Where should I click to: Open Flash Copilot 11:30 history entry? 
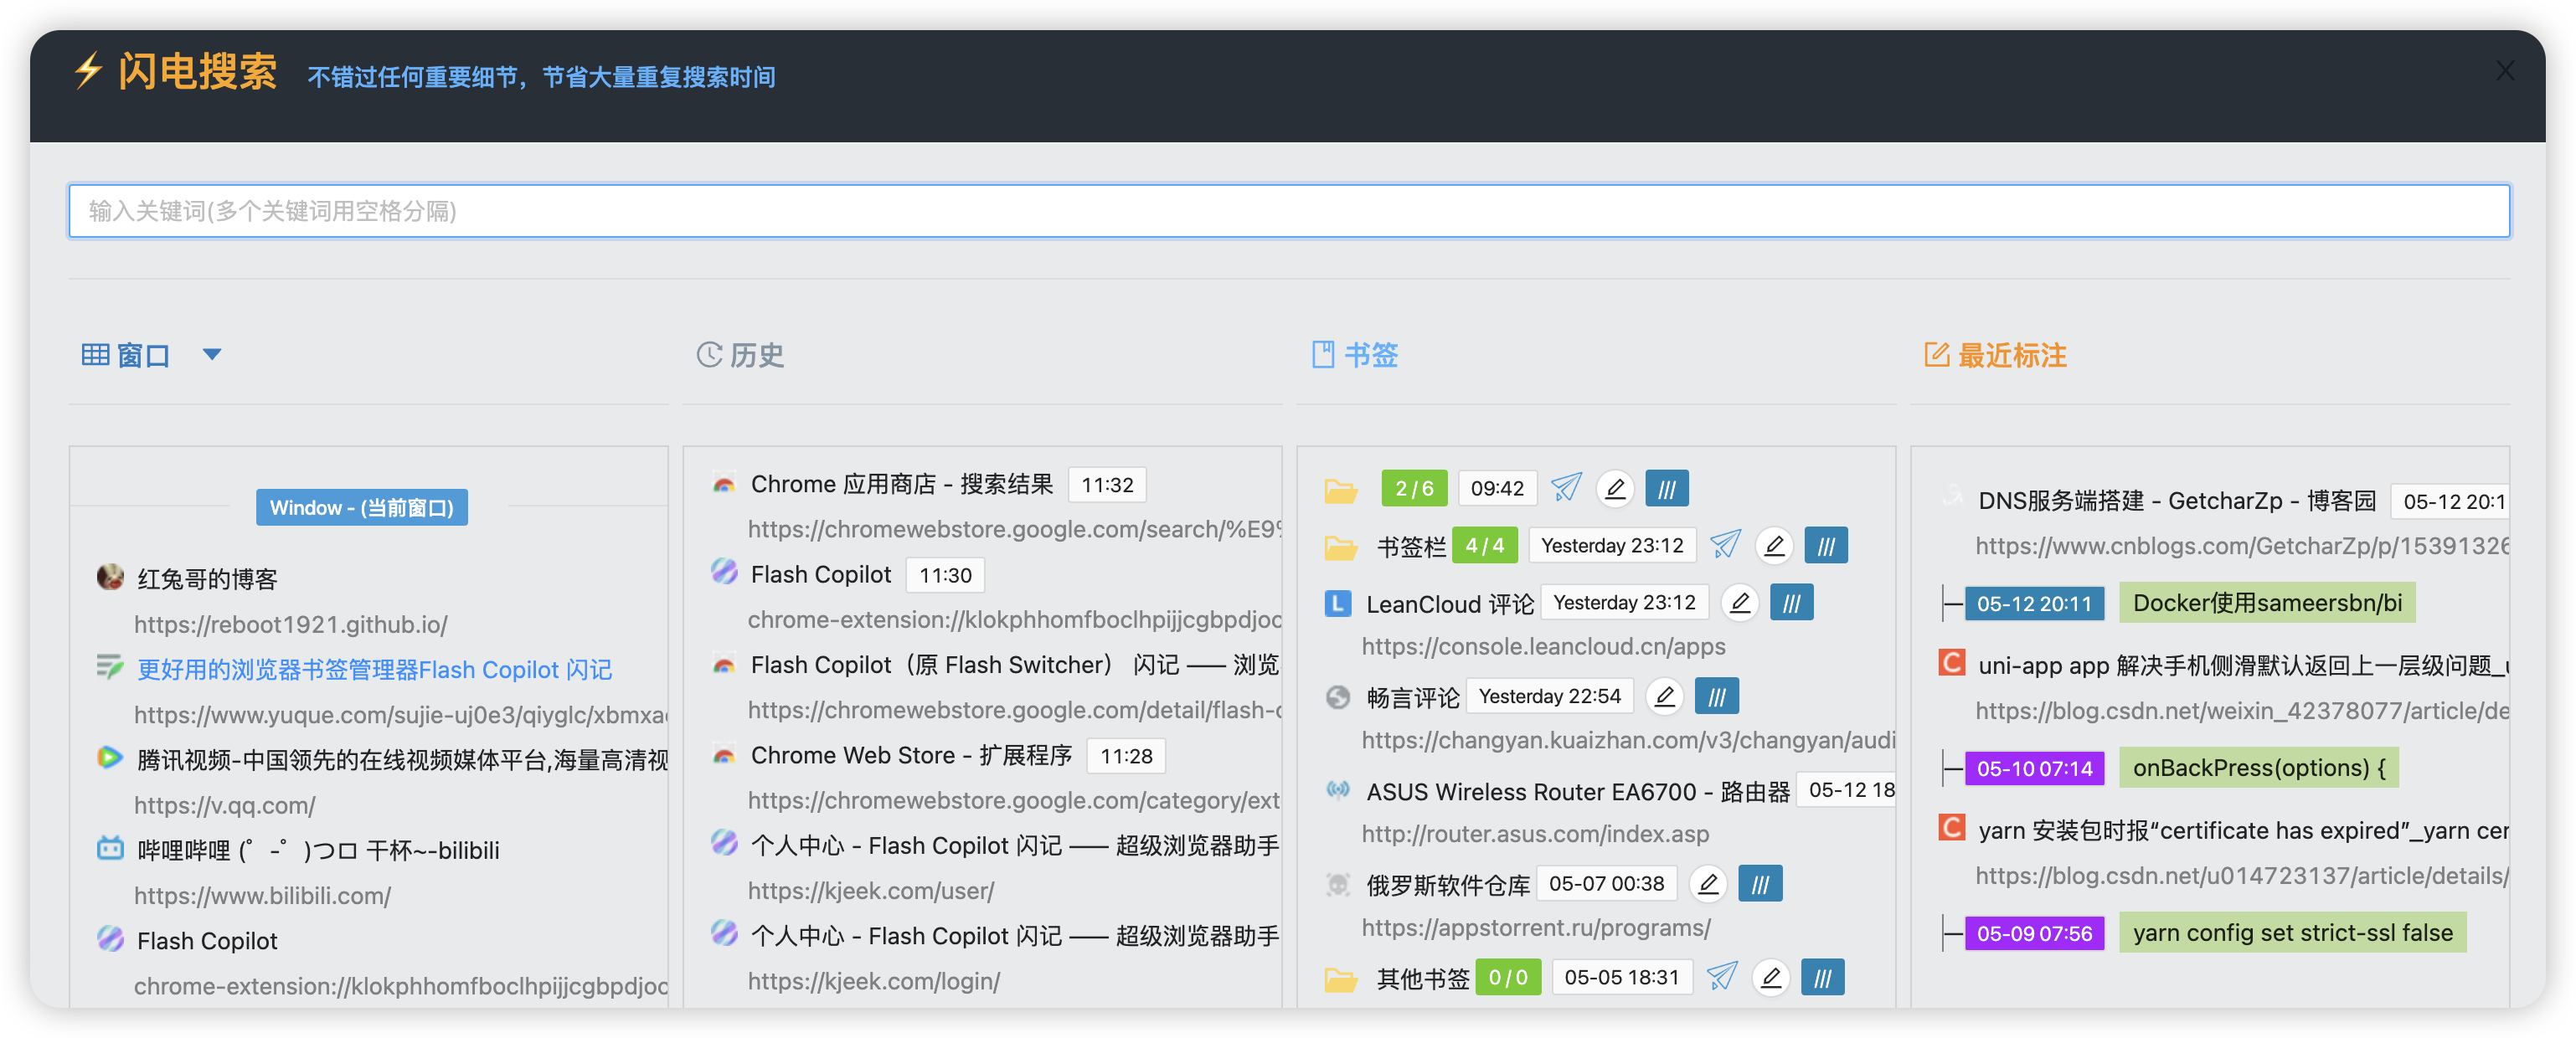click(x=821, y=575)
